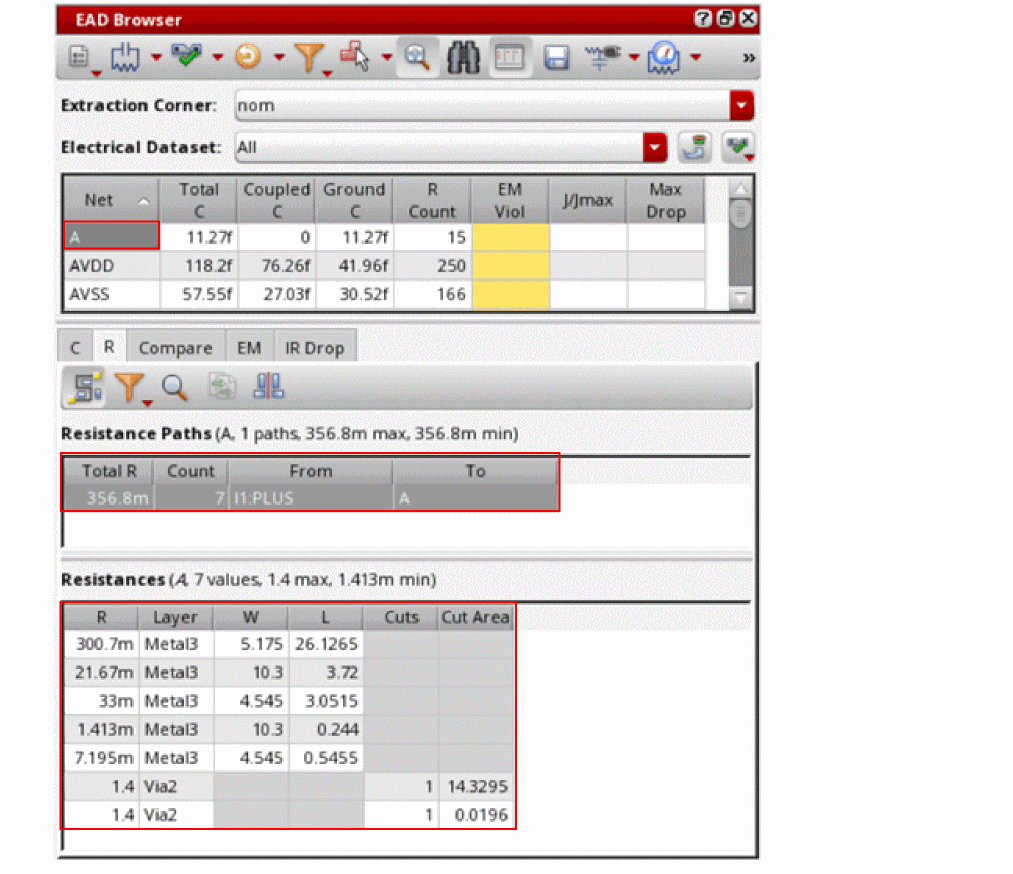1013x874 pixels.
Task: Click the parasitic capacitor network icon
Action: pyautogui.click(x=602, y=56)
